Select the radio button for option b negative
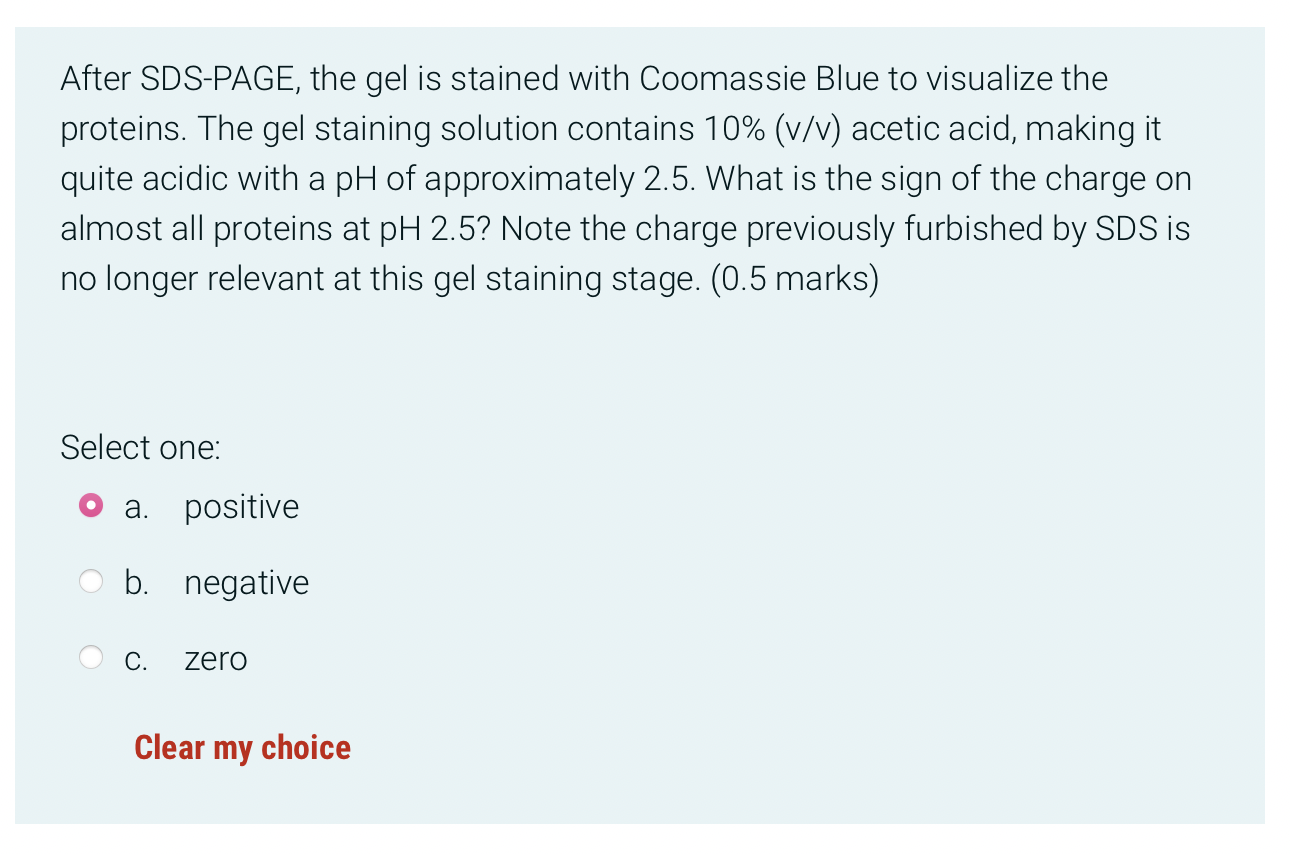This screenshot has width=1290, height=854. click(x=91, y=581)
